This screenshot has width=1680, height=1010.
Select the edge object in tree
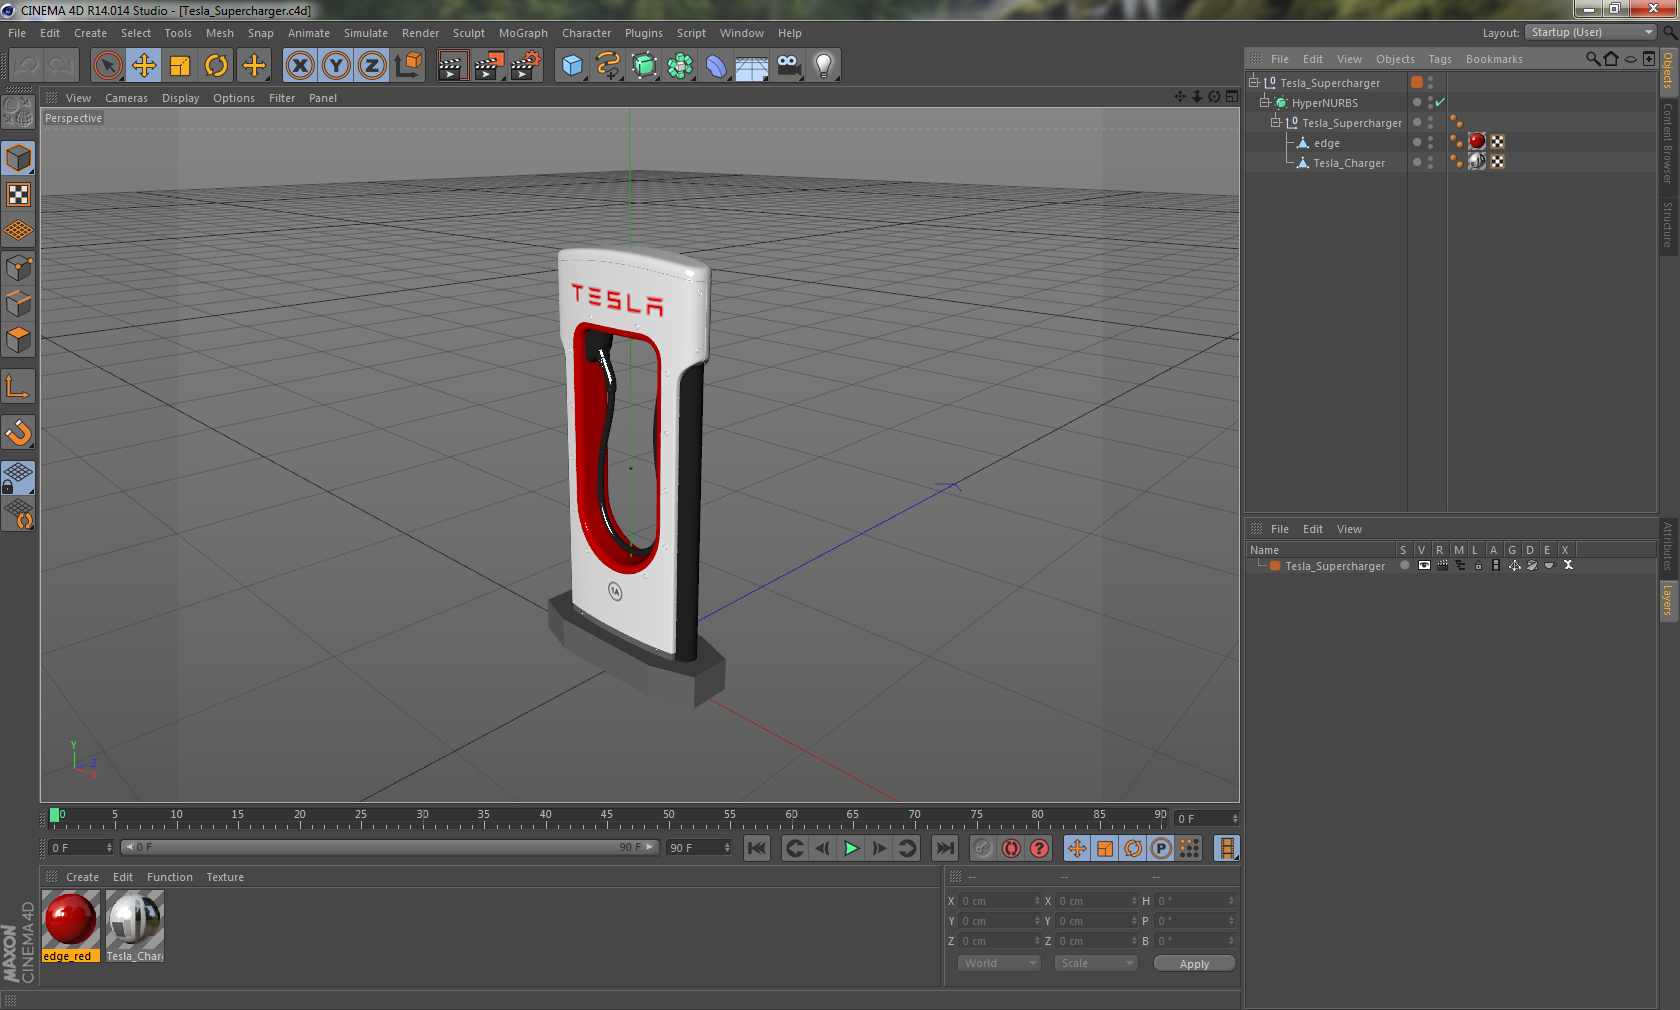point(1326,143)
